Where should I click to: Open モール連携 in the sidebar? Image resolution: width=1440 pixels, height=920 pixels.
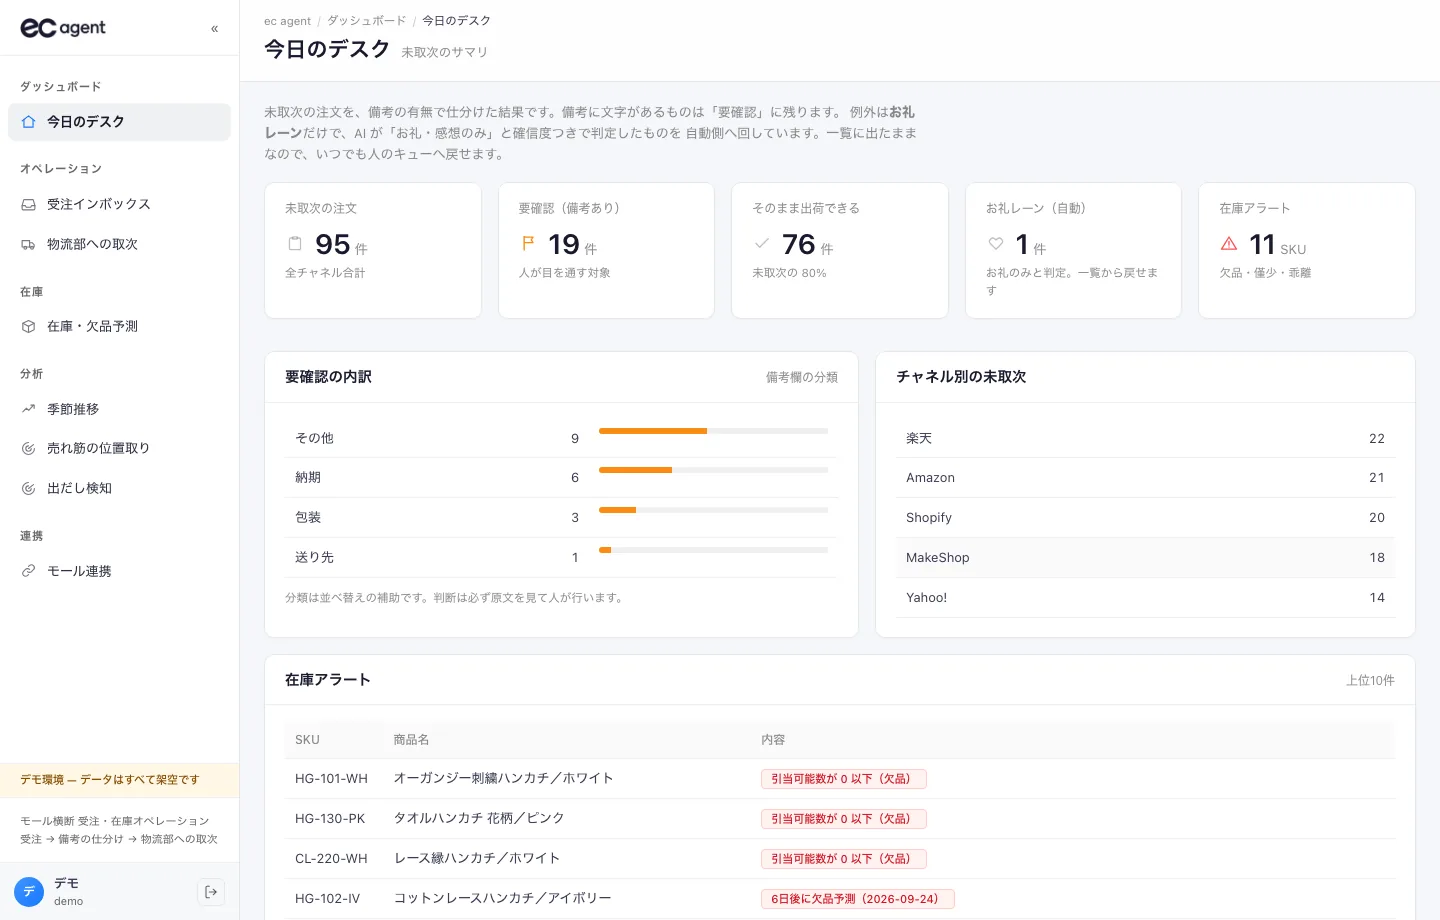(x=119, y=571)
